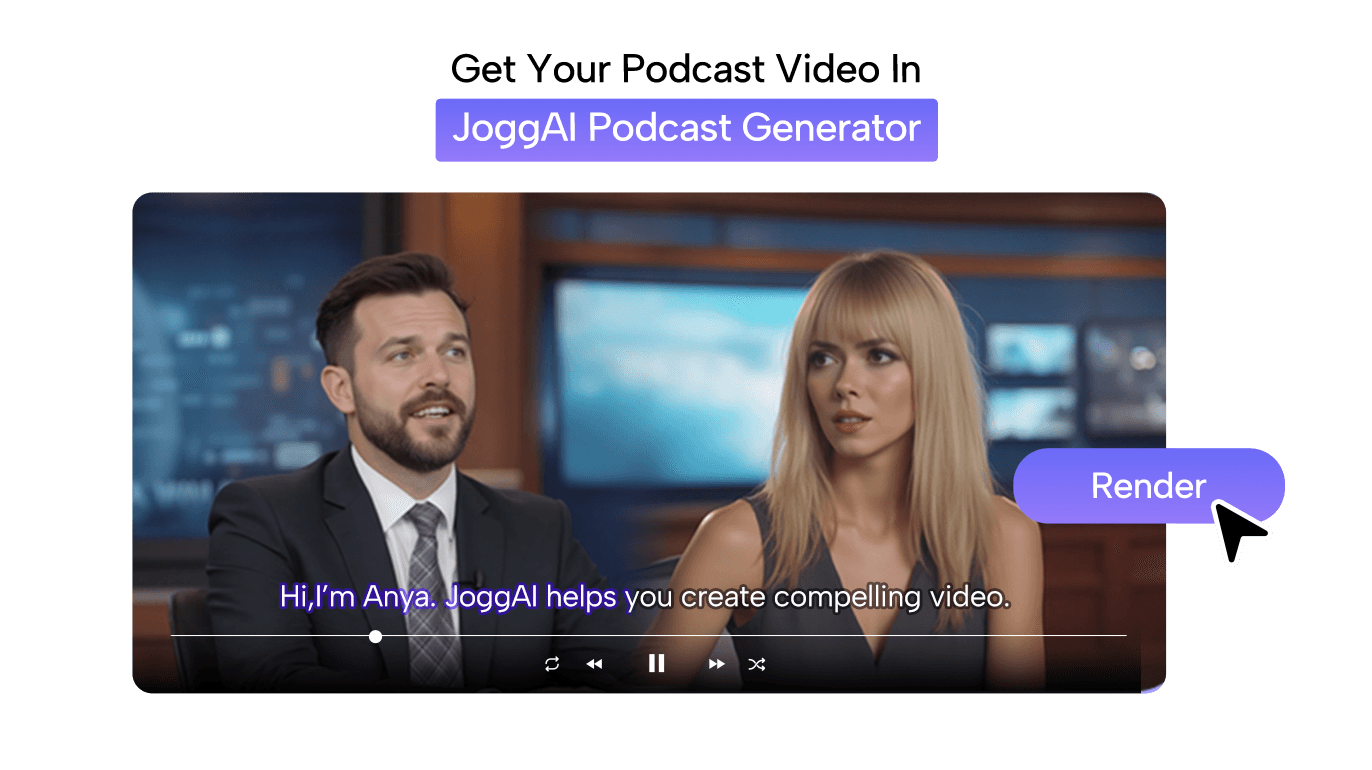The width and height of the screenshot is (1372, 770).
Task: Click the rewind icon in player controls
Action: 594,664
